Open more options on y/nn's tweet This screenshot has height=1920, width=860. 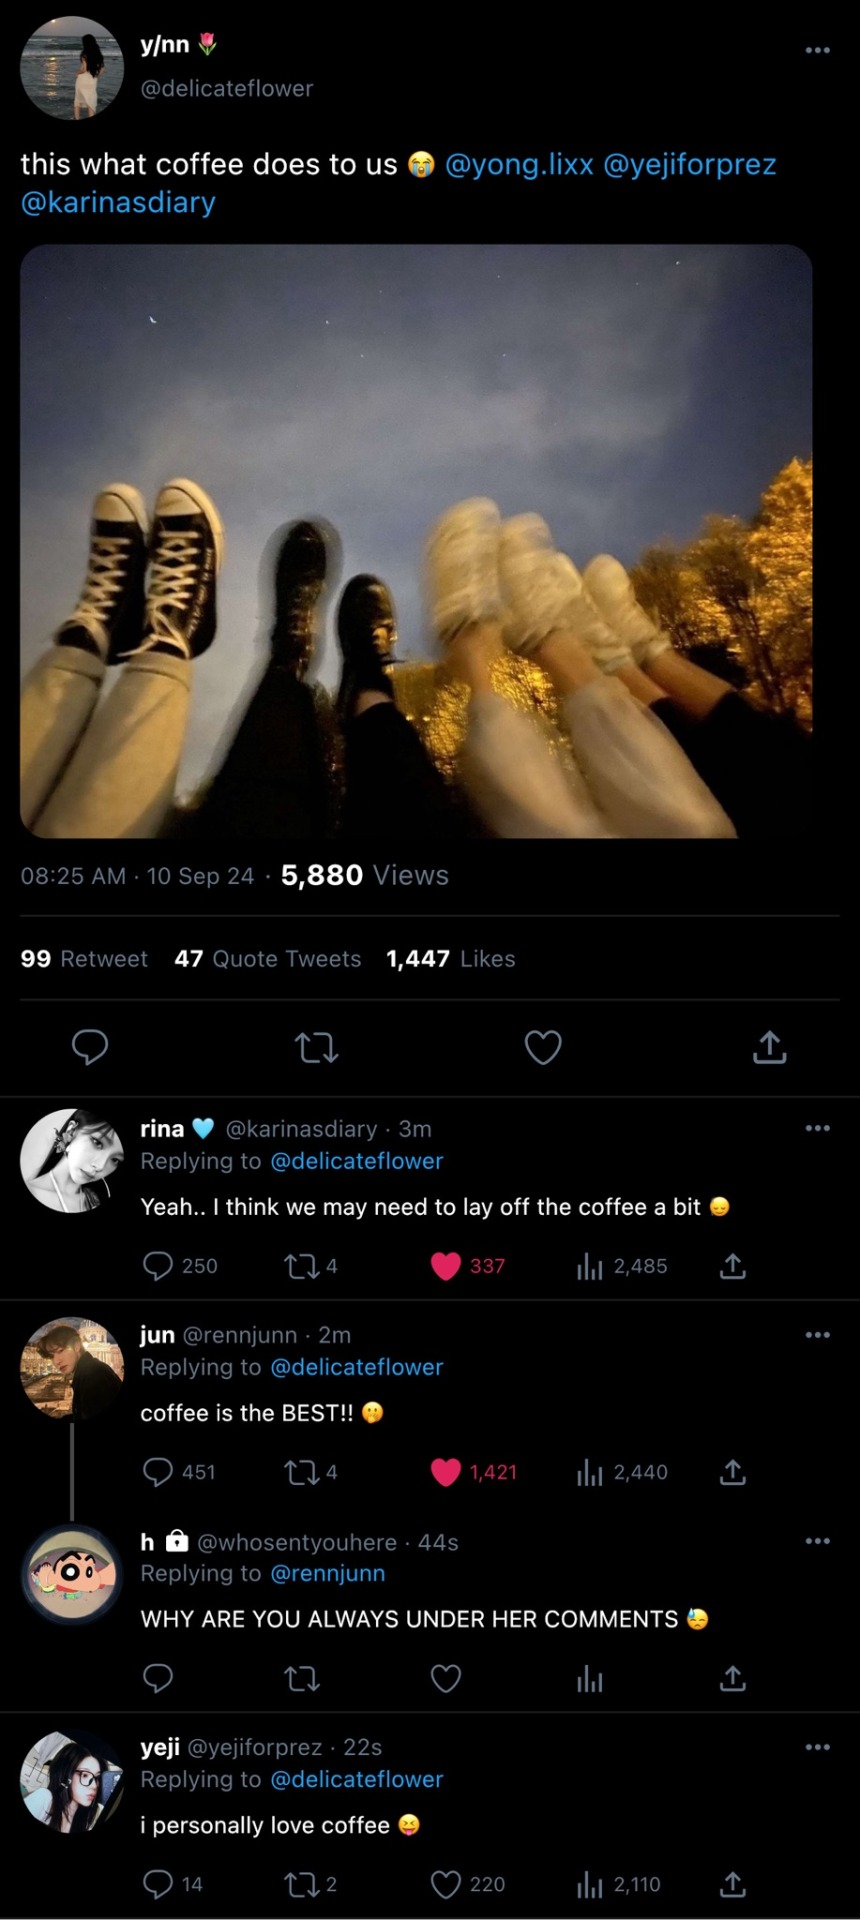[817, 50]
